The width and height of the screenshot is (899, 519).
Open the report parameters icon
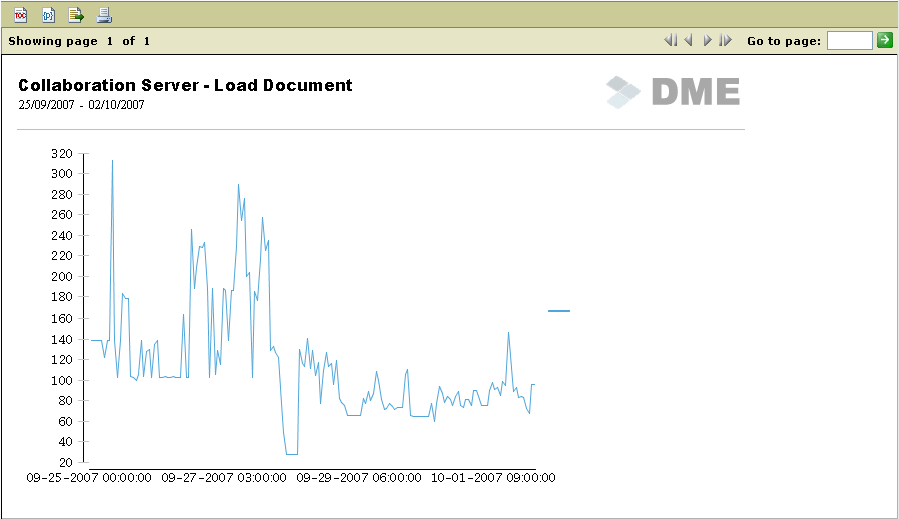(48, 14)
